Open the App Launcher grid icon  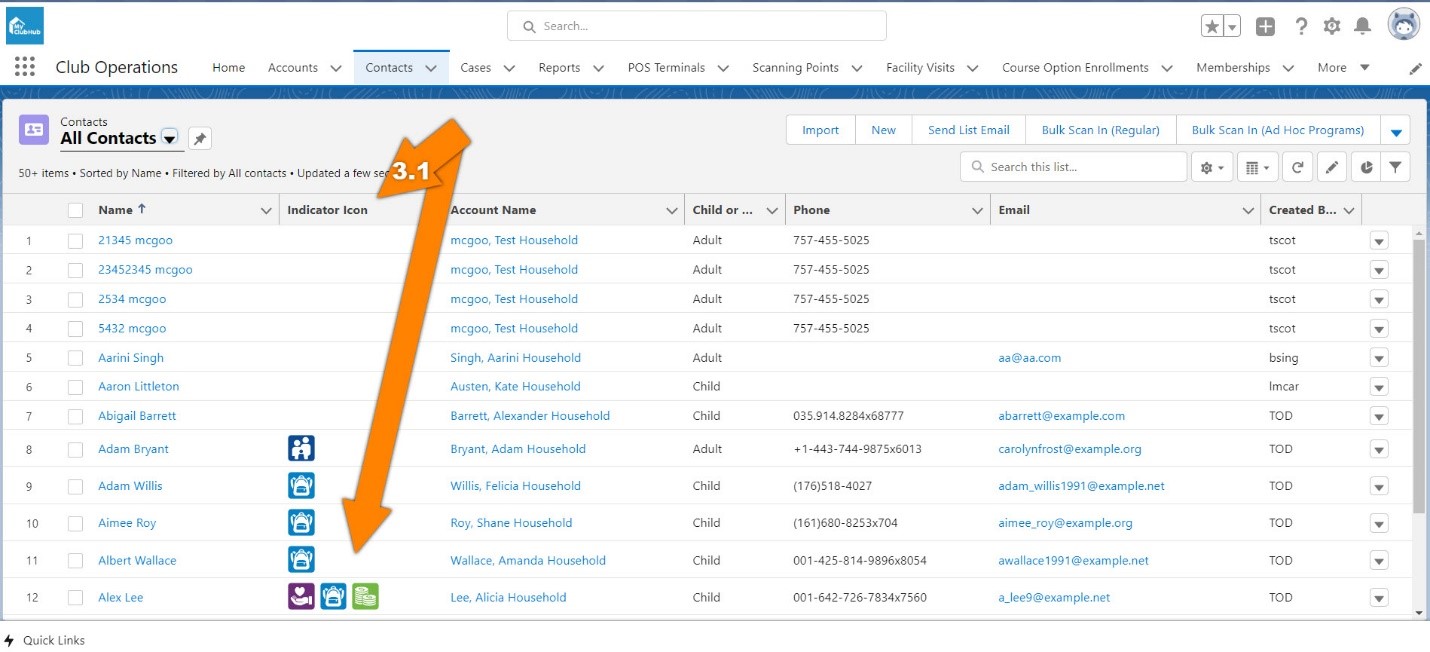click(x=25, y=67)
